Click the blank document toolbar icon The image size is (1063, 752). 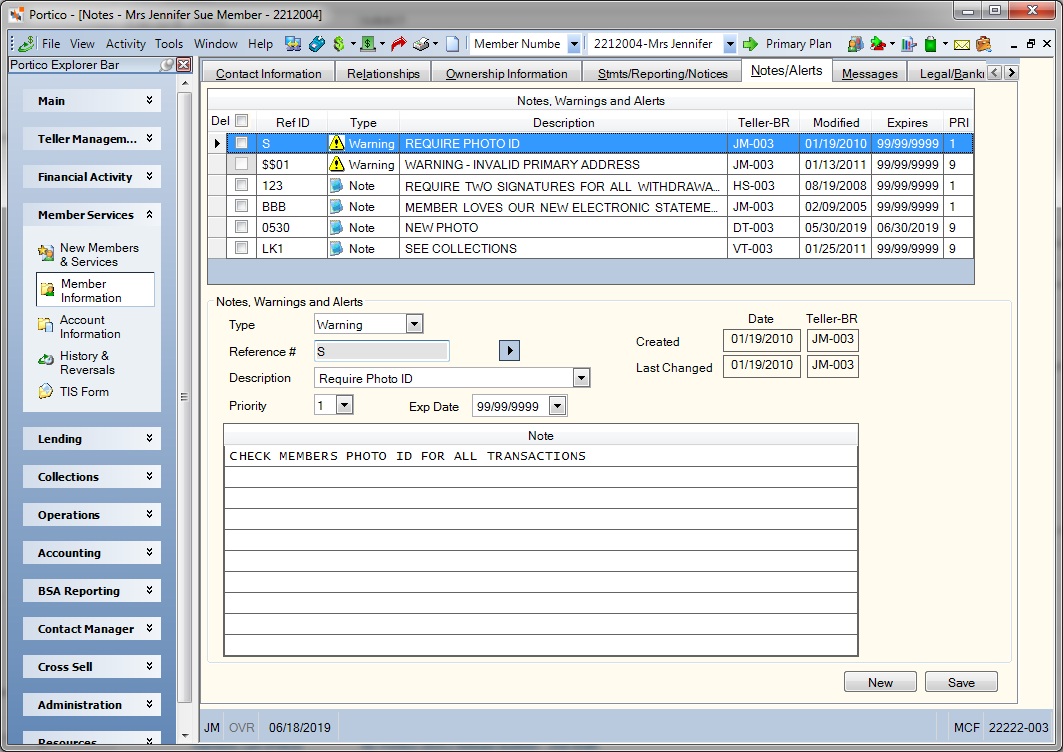(x=452, y=44)
